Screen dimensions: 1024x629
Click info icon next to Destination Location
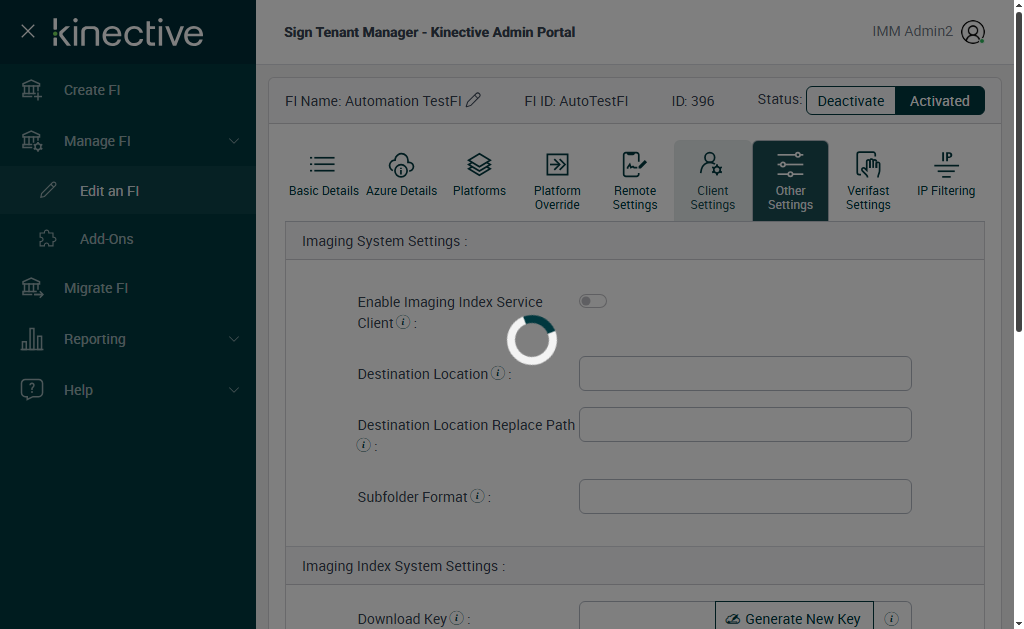(498, 373)
